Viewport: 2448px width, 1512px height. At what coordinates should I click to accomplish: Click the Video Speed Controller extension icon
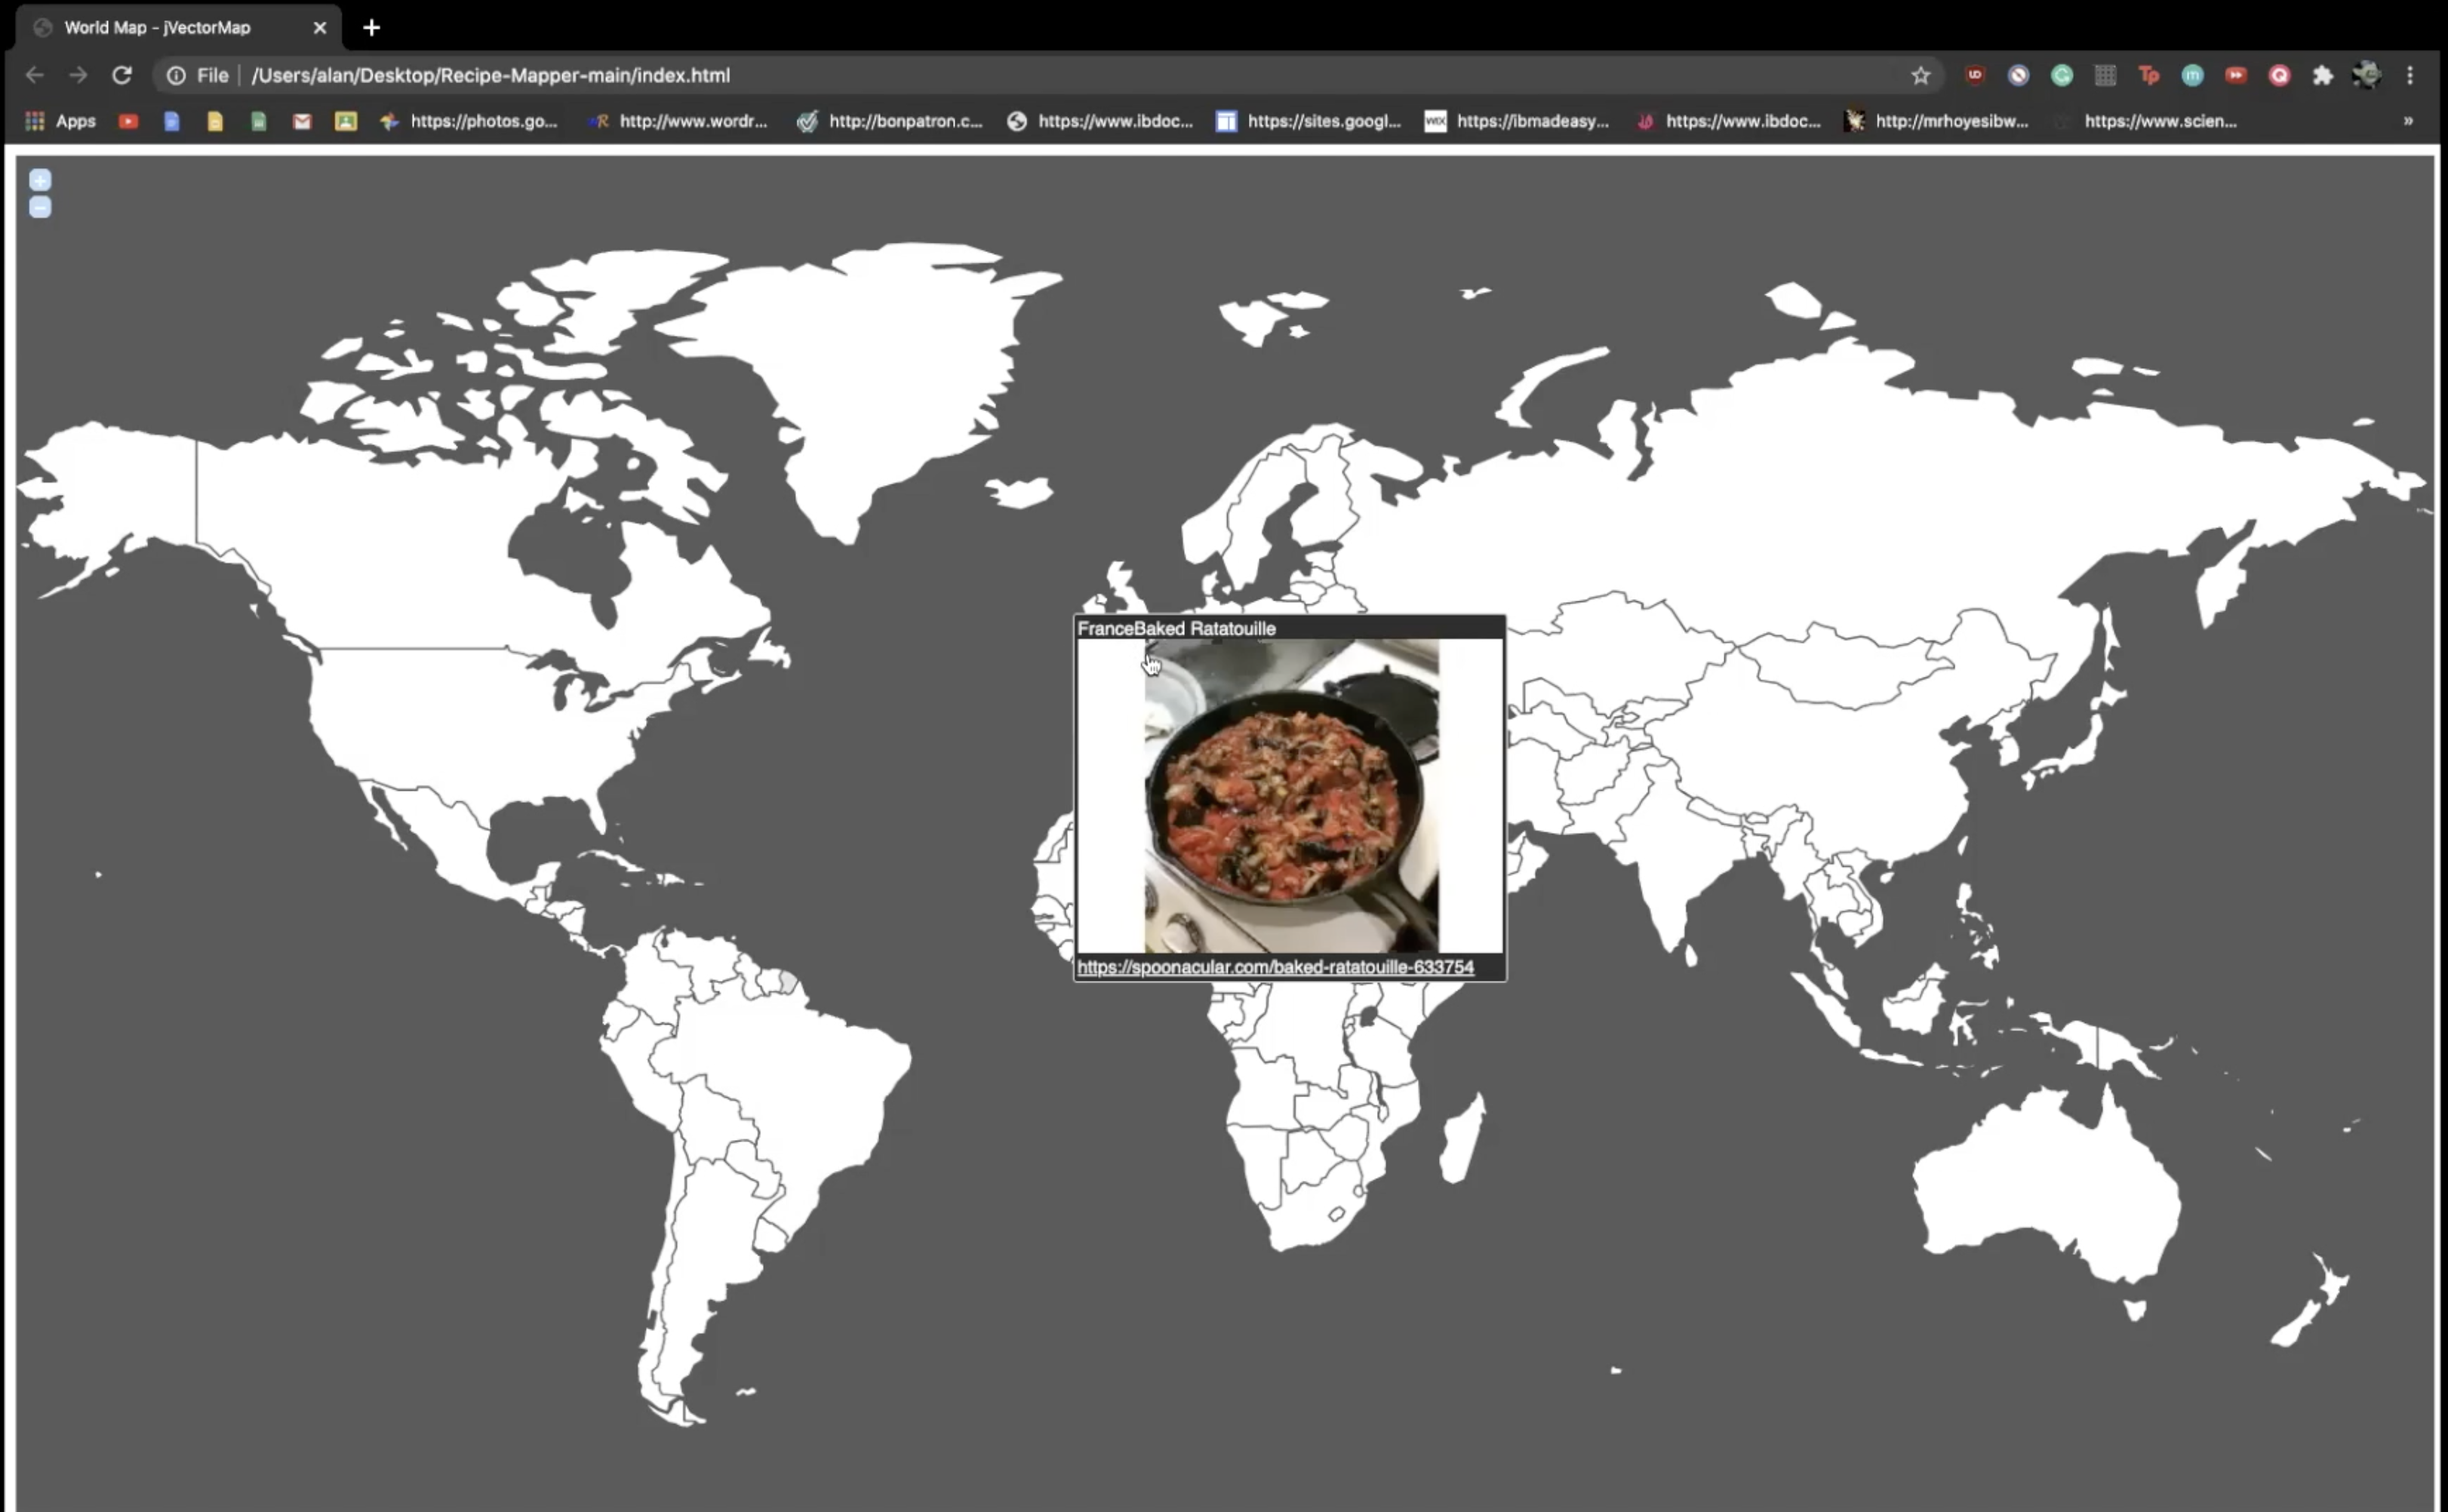(2237, 75)
